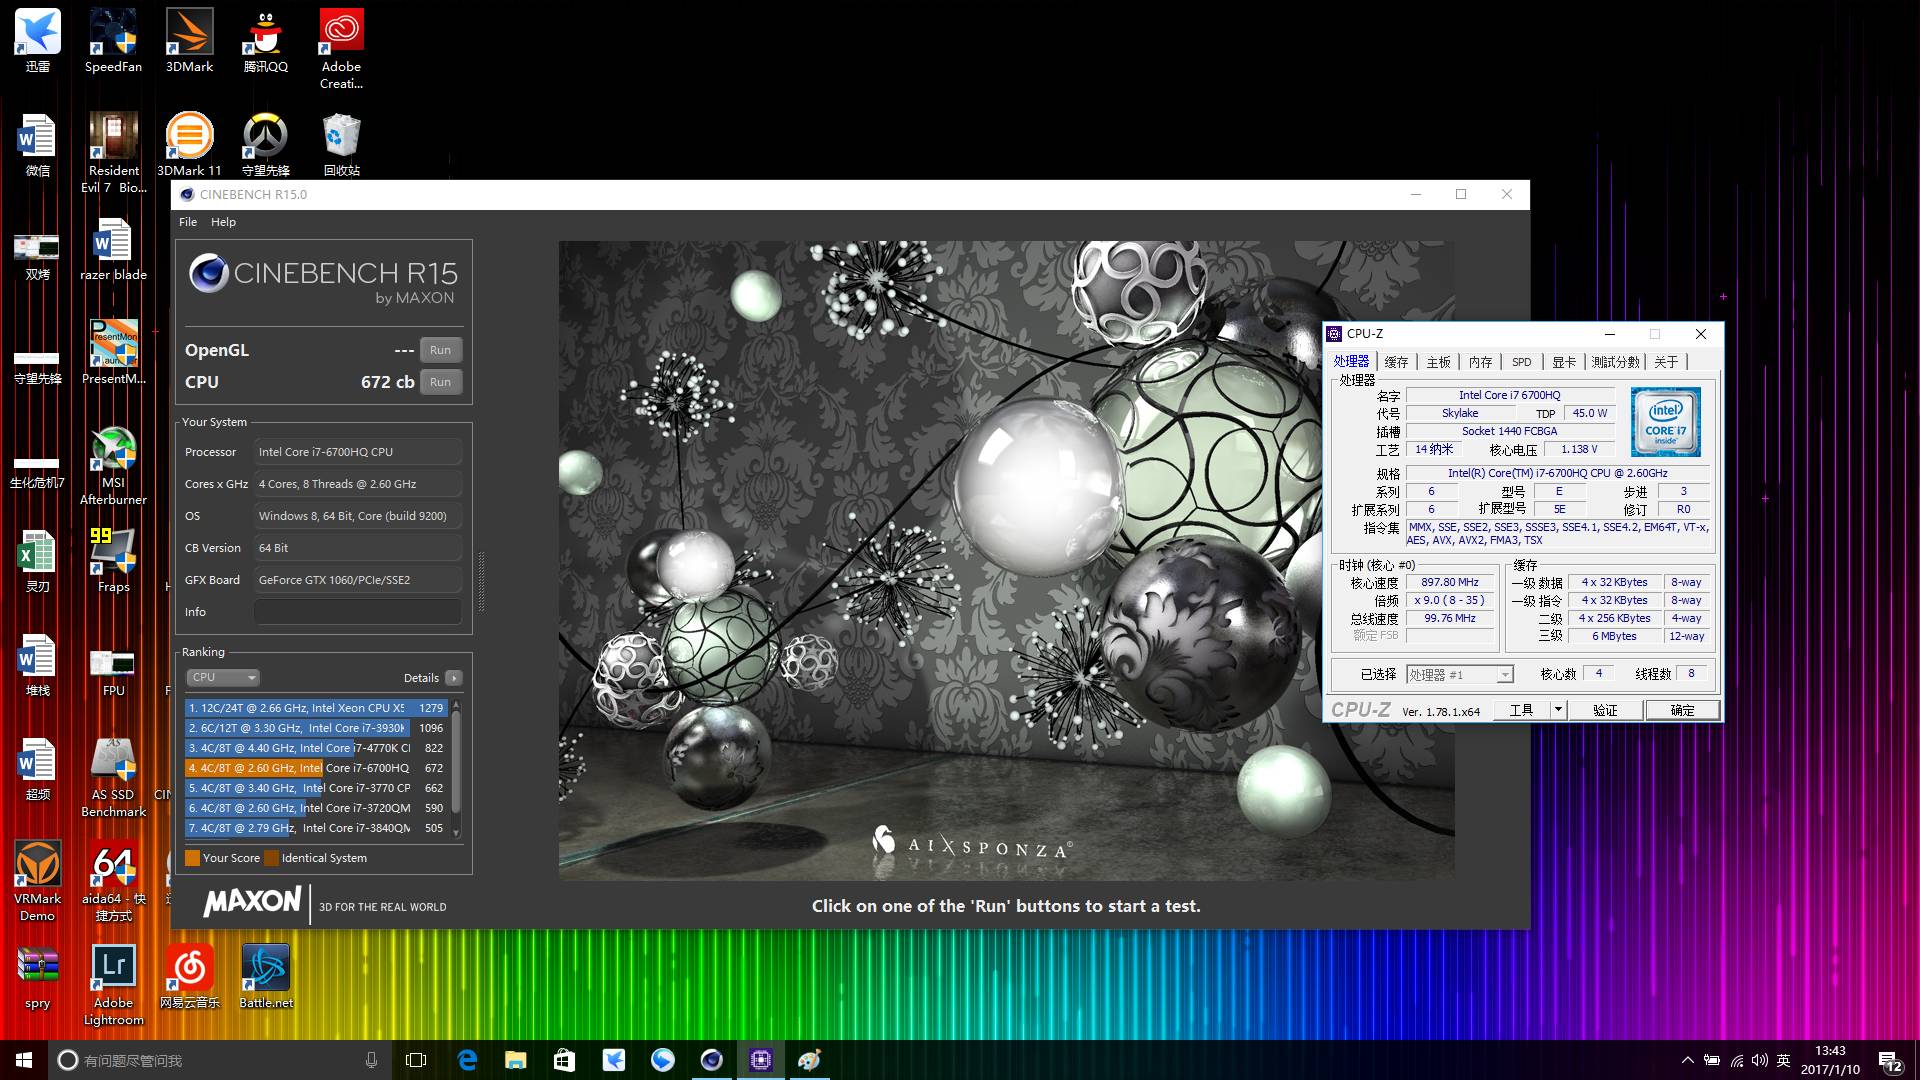Open the 处理器 #1 selector in CPU-Z
Image resolution: width=1920 pixels, height=1080 pixels.
point(1458,673)
